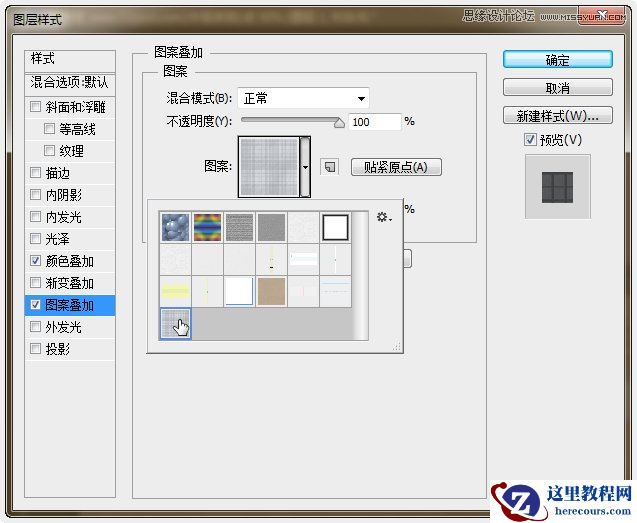
Task: Click the pattern thumbnail dropdown arrow
Action: pos(305,167)
